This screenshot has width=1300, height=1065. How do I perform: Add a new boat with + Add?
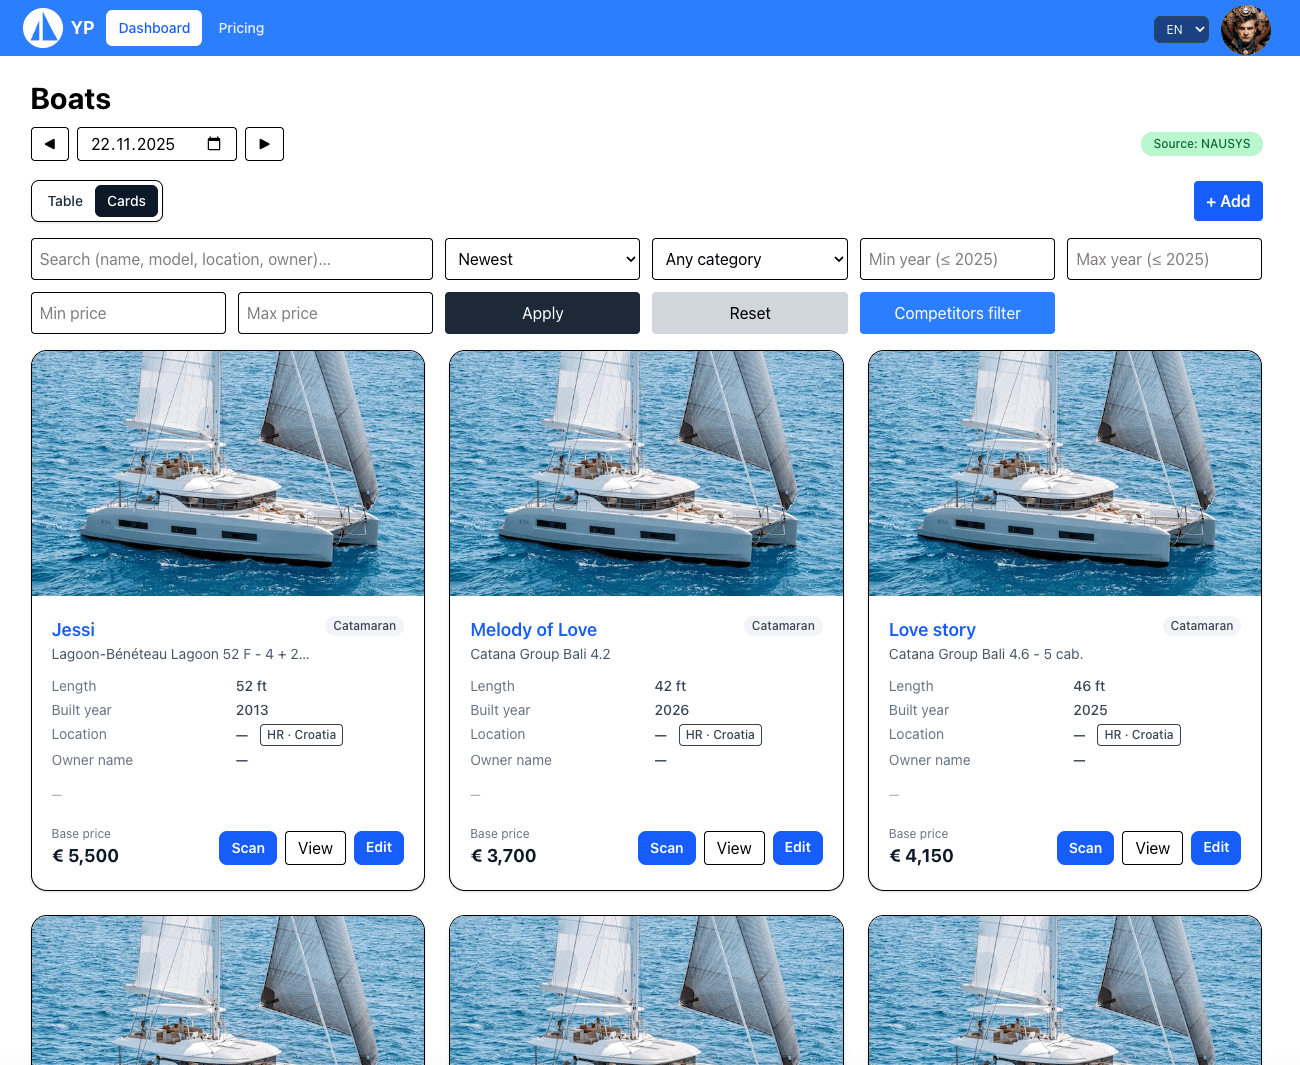click(x=1228, y=201)
